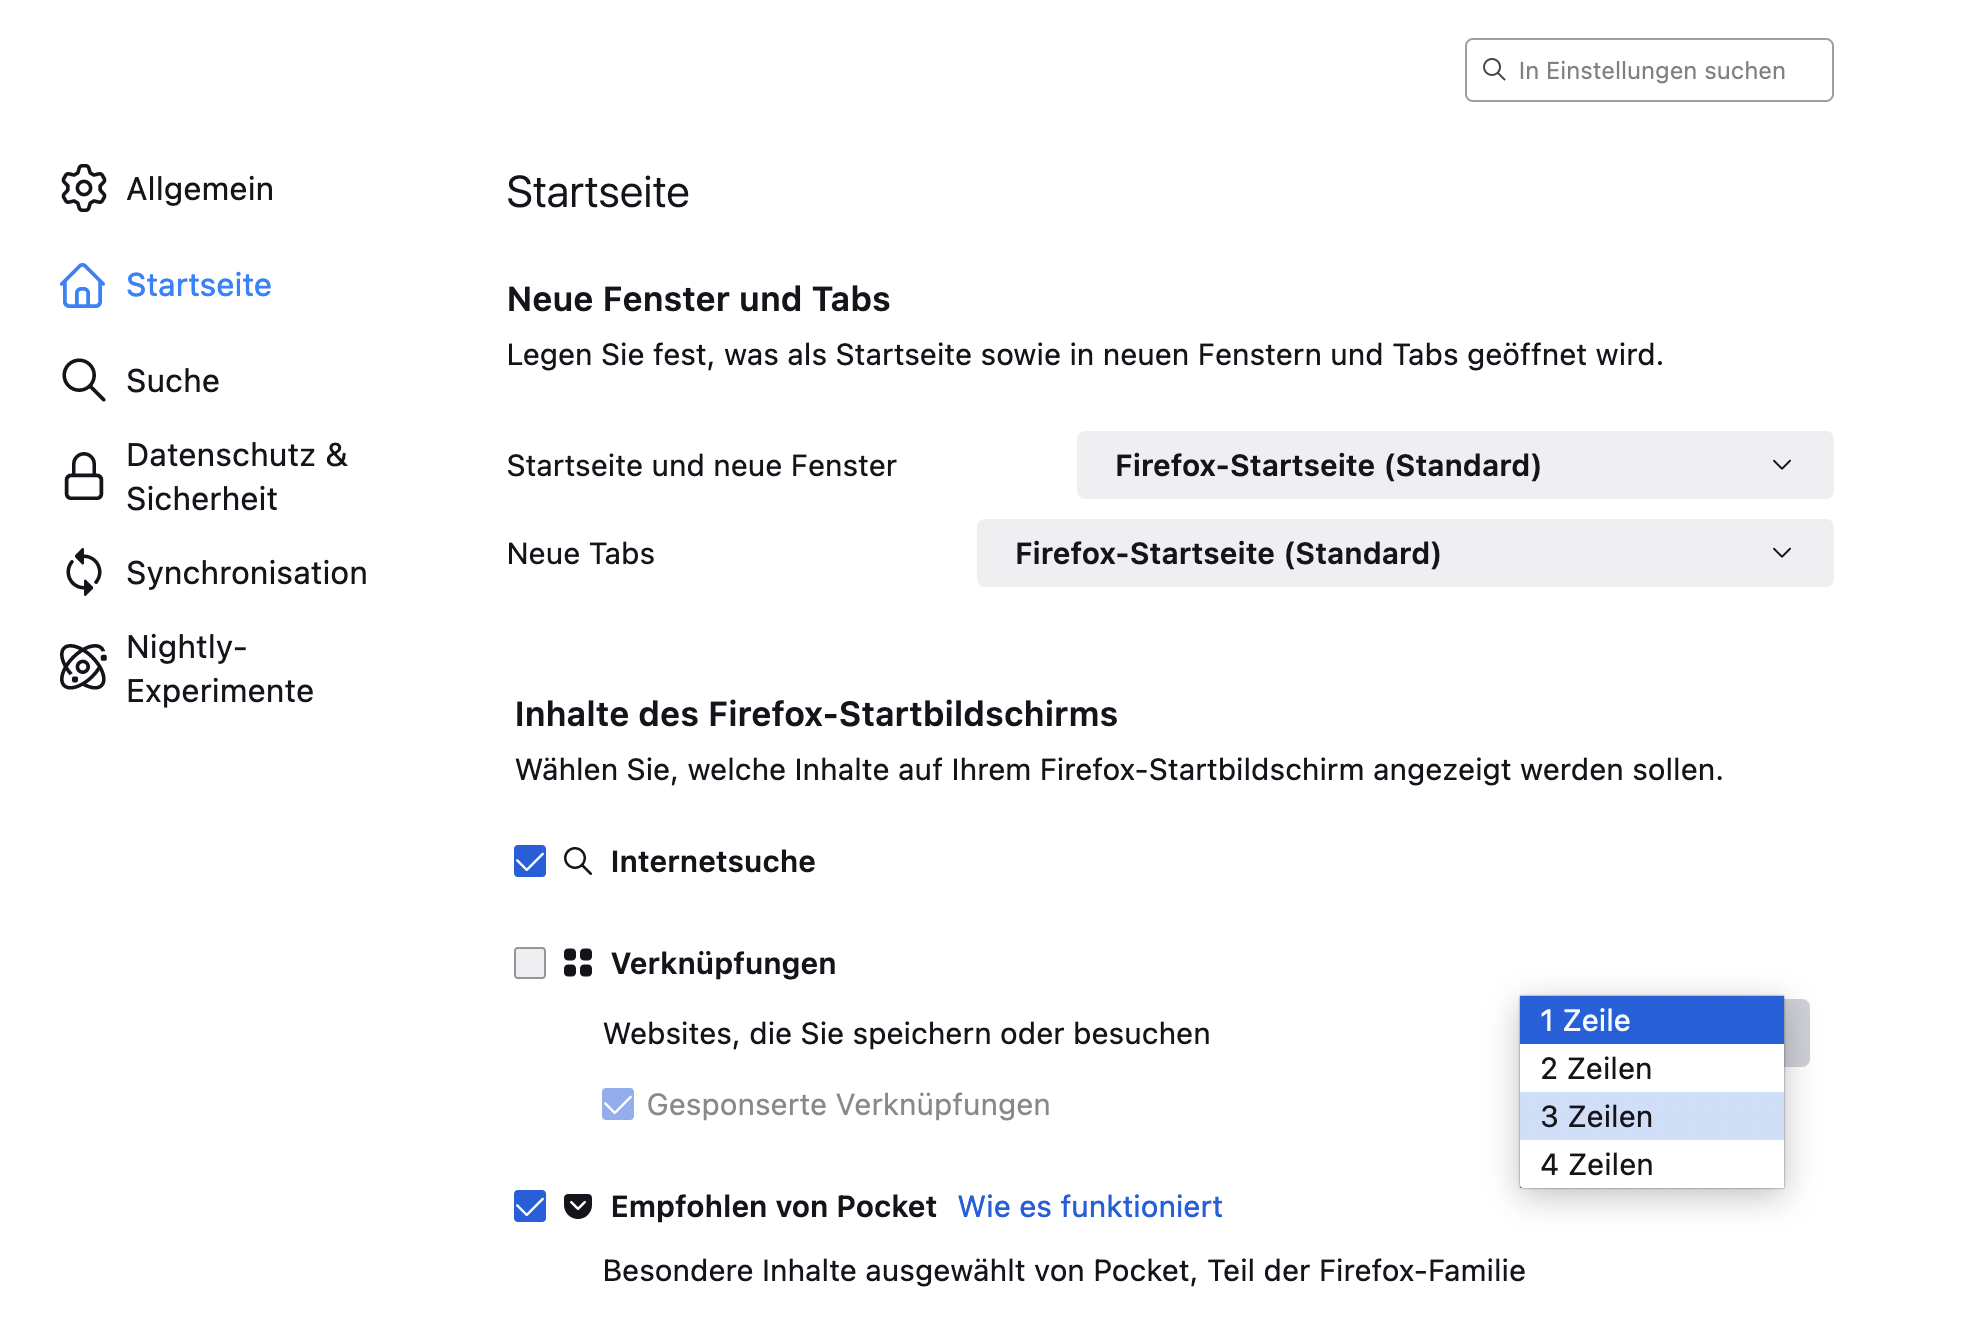Click the Nightly-Experimente atom icon
Viewport: 1982px width, 1332px height.
coord(83,667)
